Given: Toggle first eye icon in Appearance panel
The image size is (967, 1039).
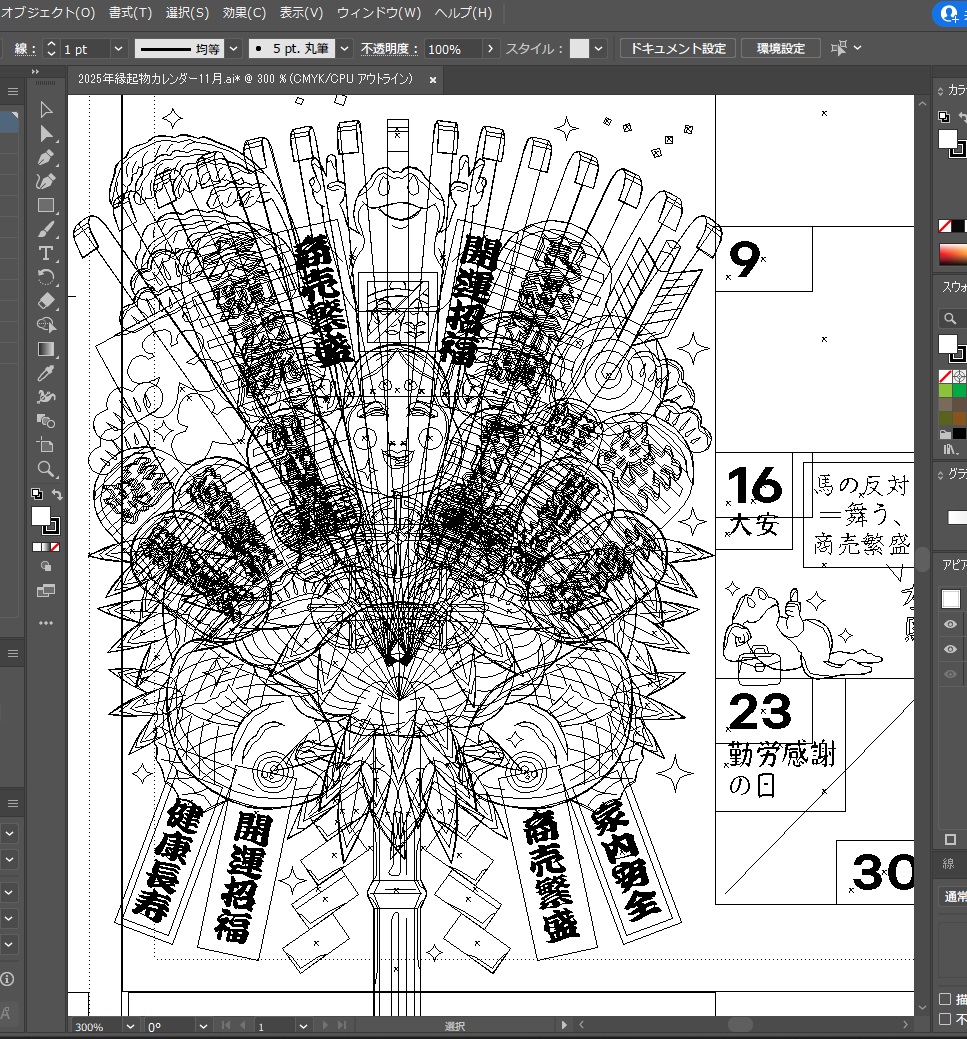Looking at the screenshot, I should [x=950, y=624].
